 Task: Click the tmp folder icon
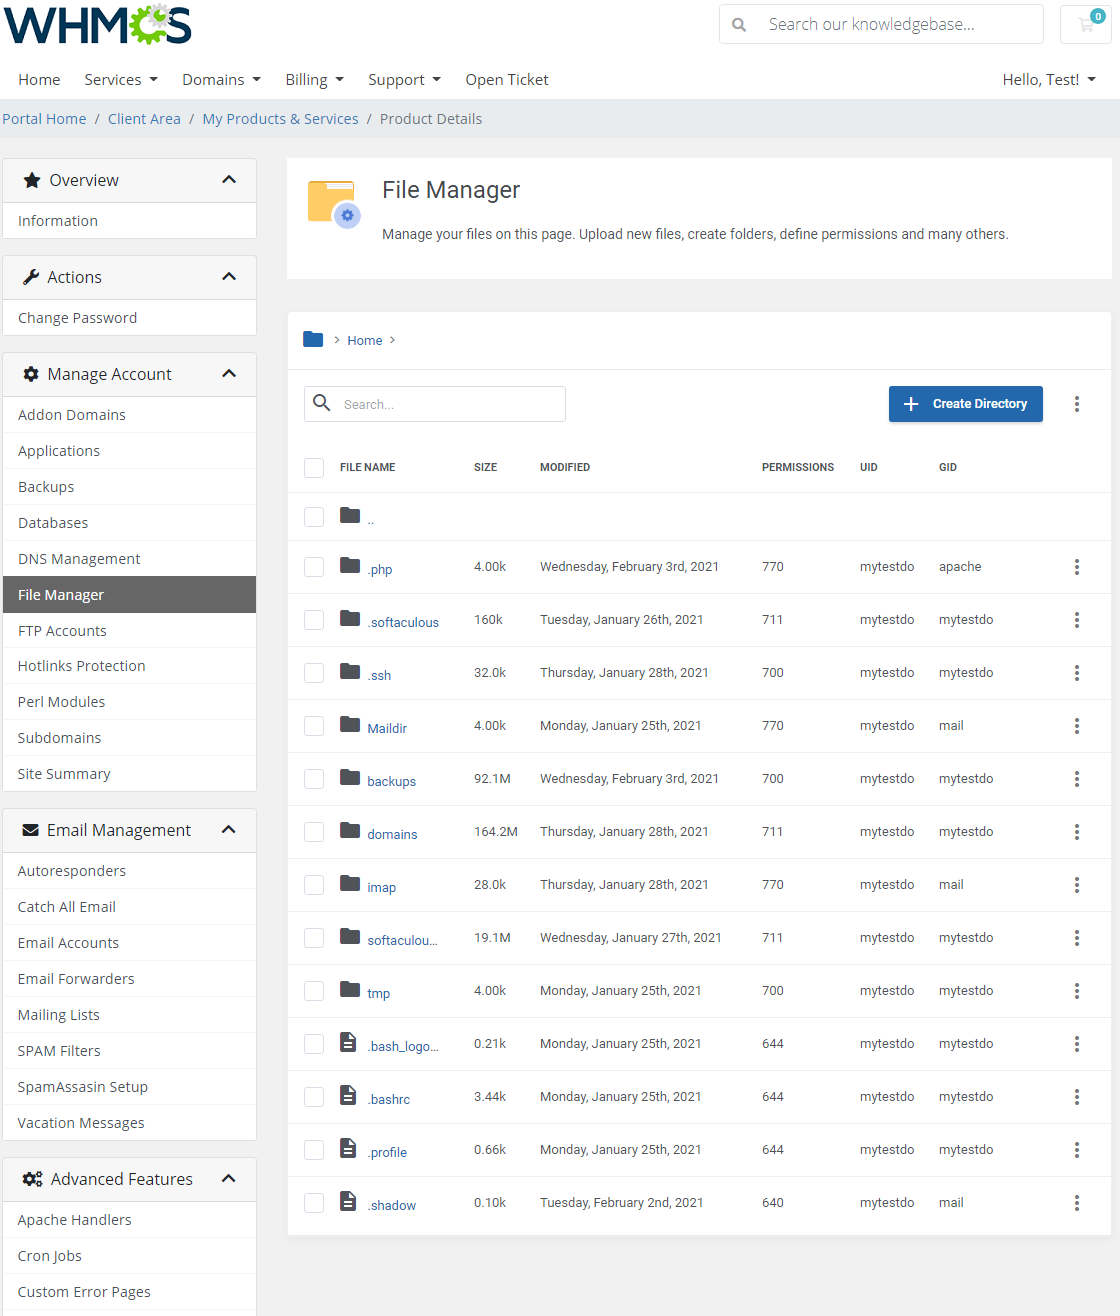[350, 988]
